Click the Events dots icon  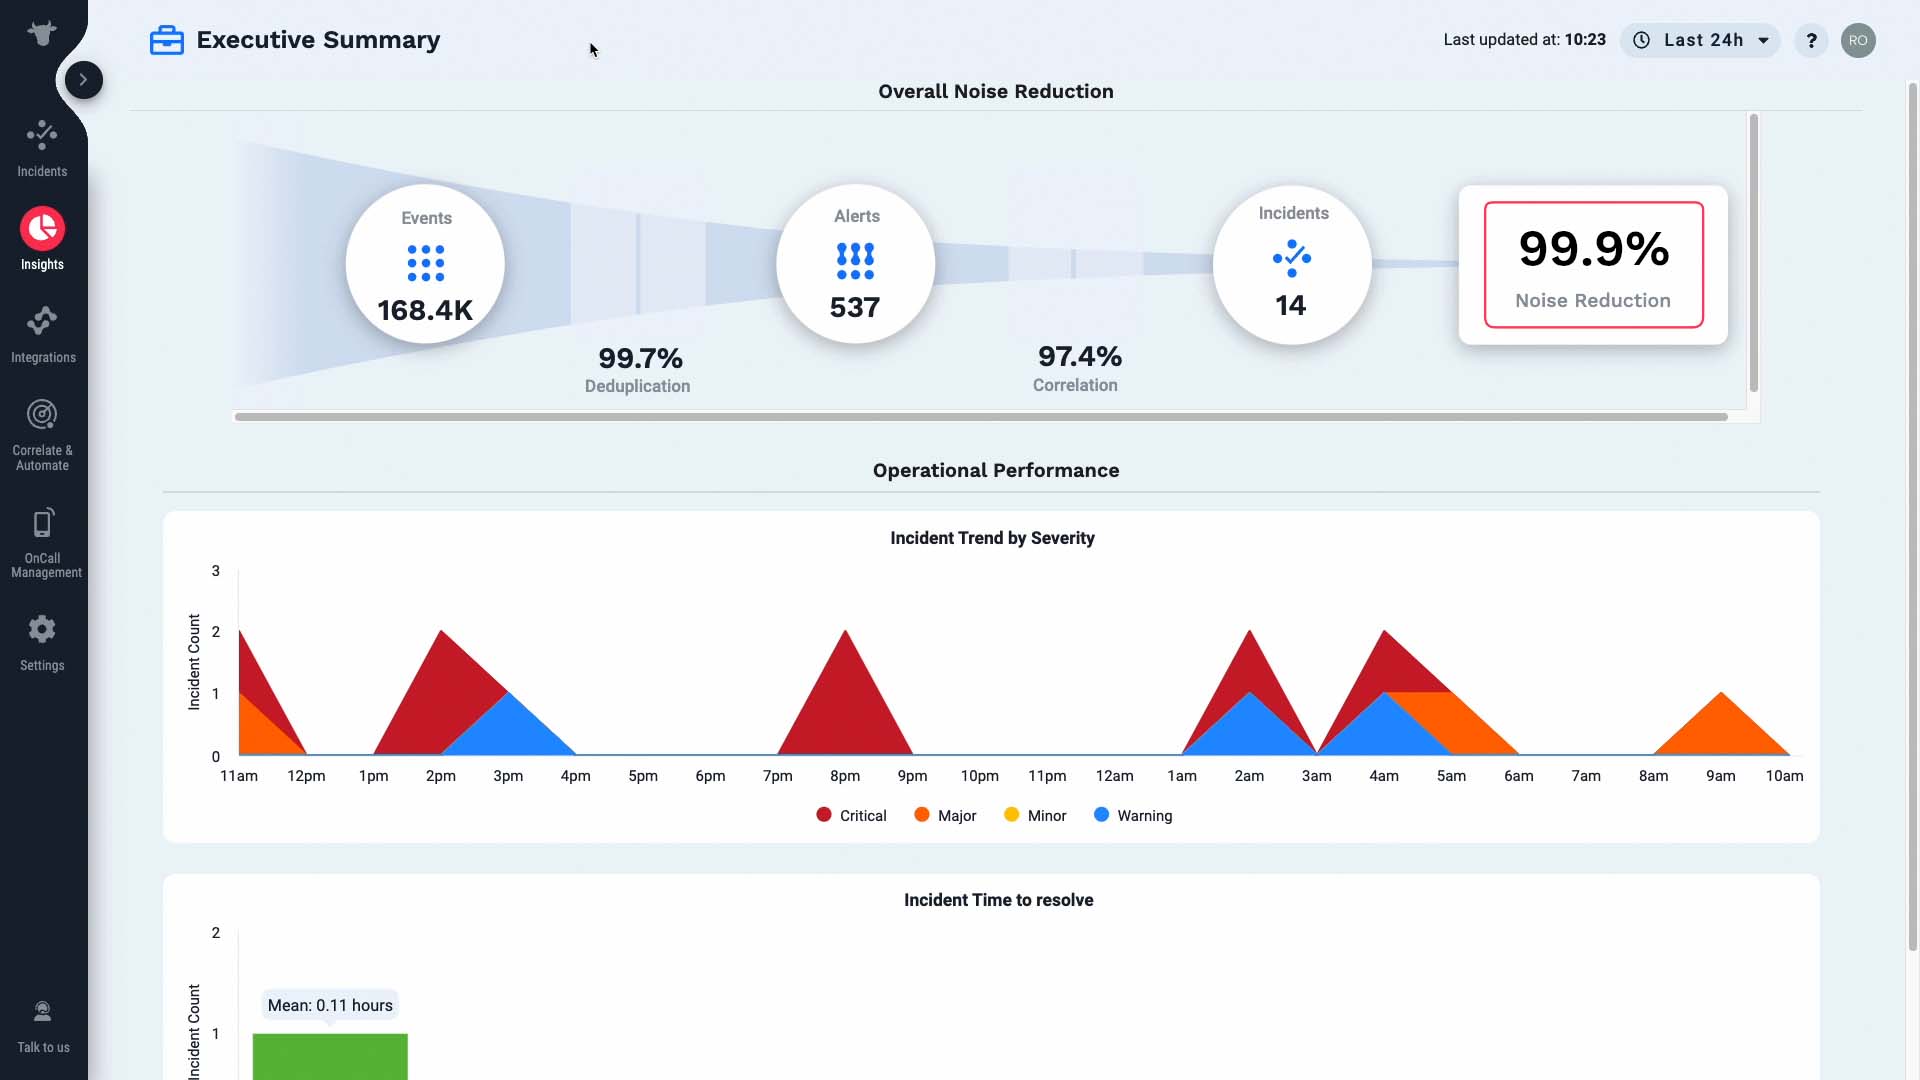click(x=426, y=263)
